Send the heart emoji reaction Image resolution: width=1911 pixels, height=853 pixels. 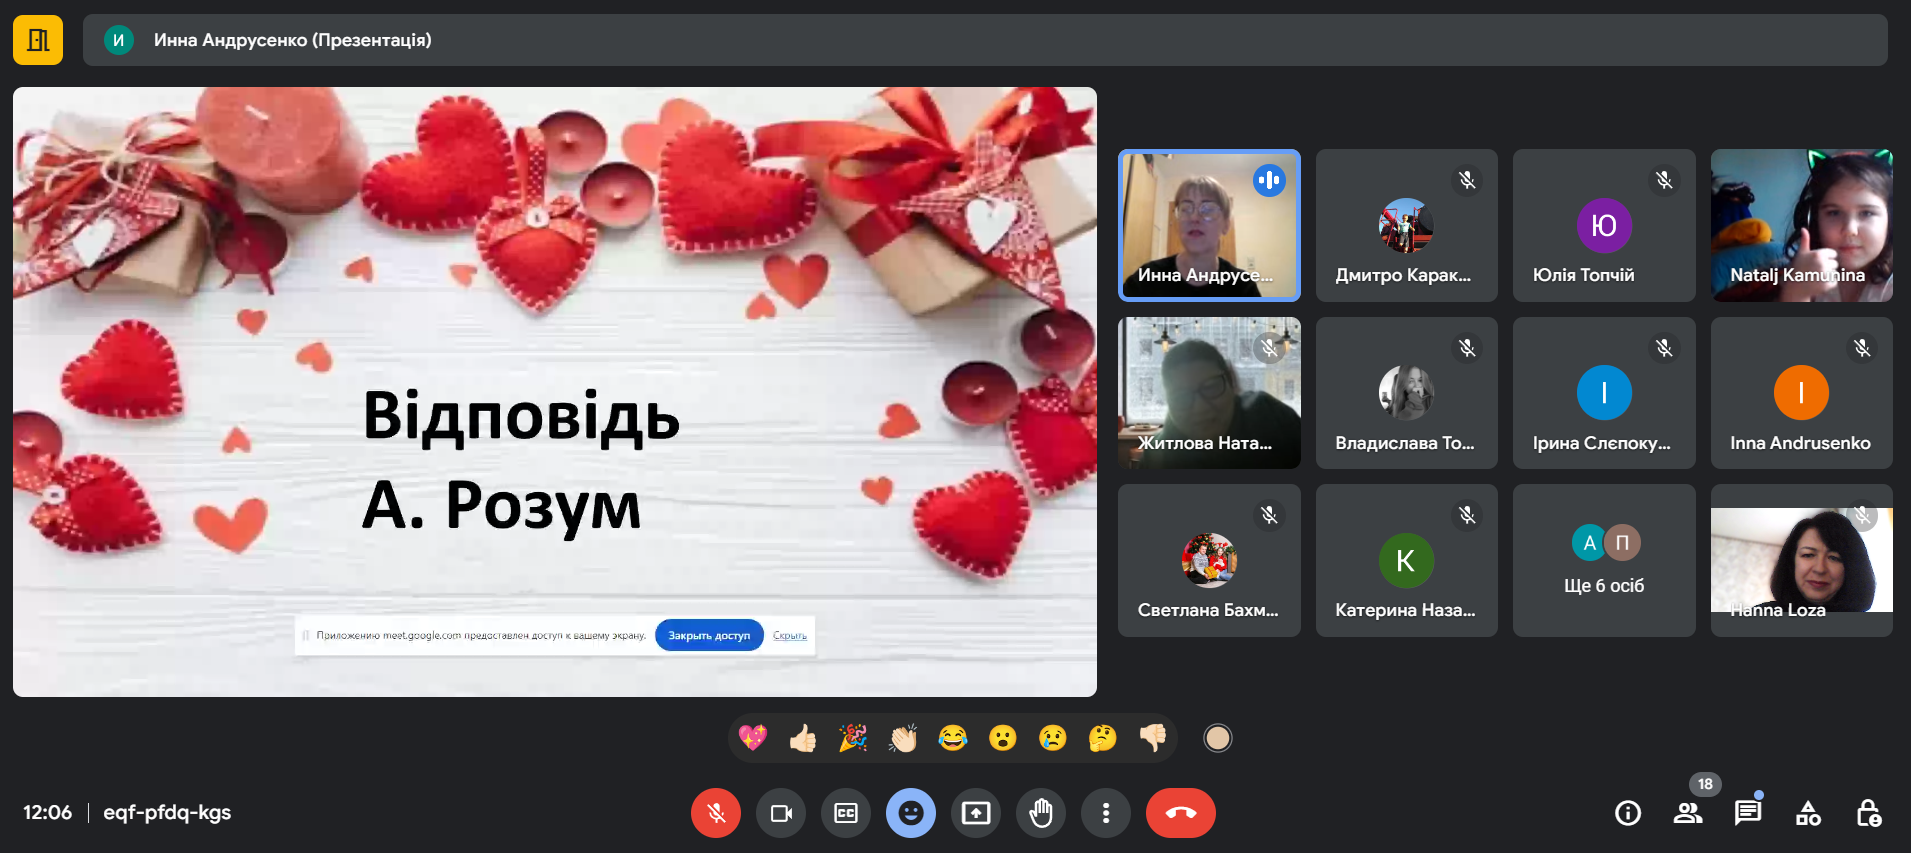752,738
